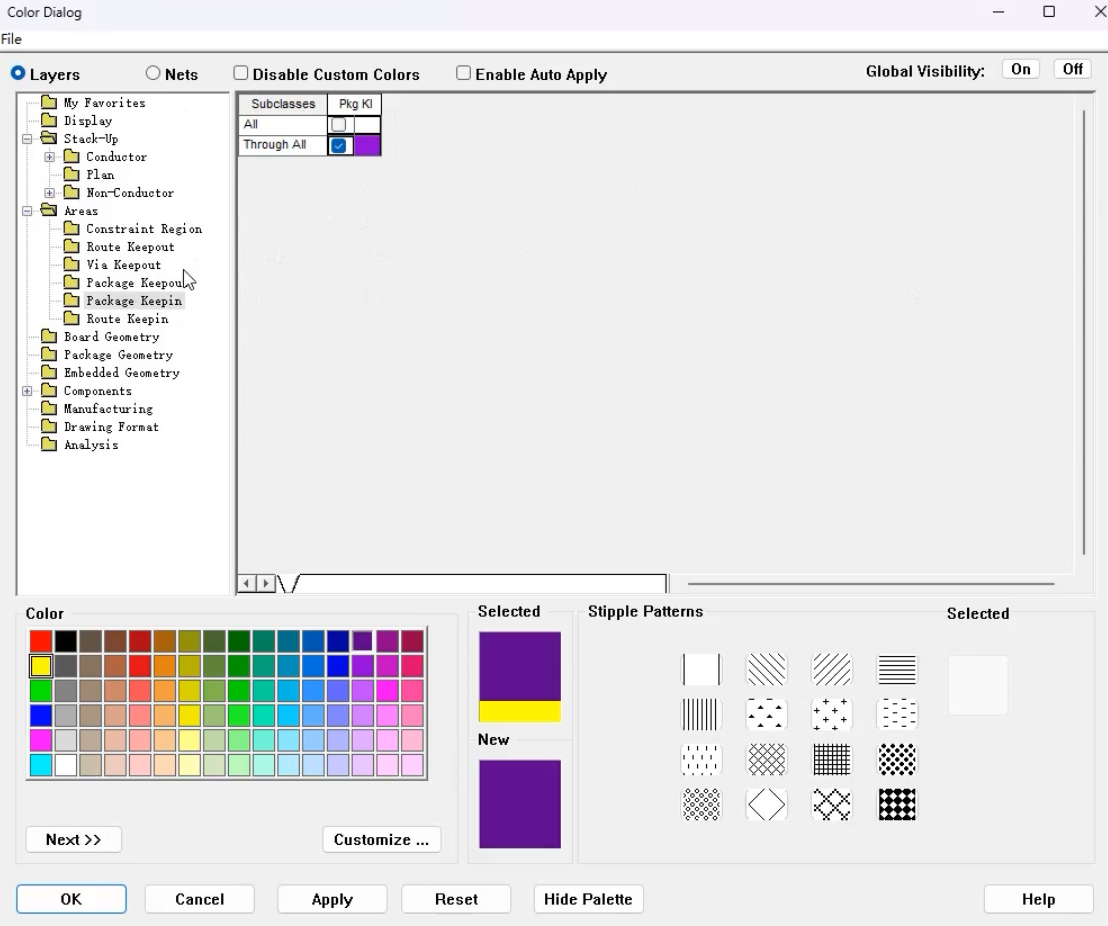Open the Customize color dialog

tap(382, 840)
